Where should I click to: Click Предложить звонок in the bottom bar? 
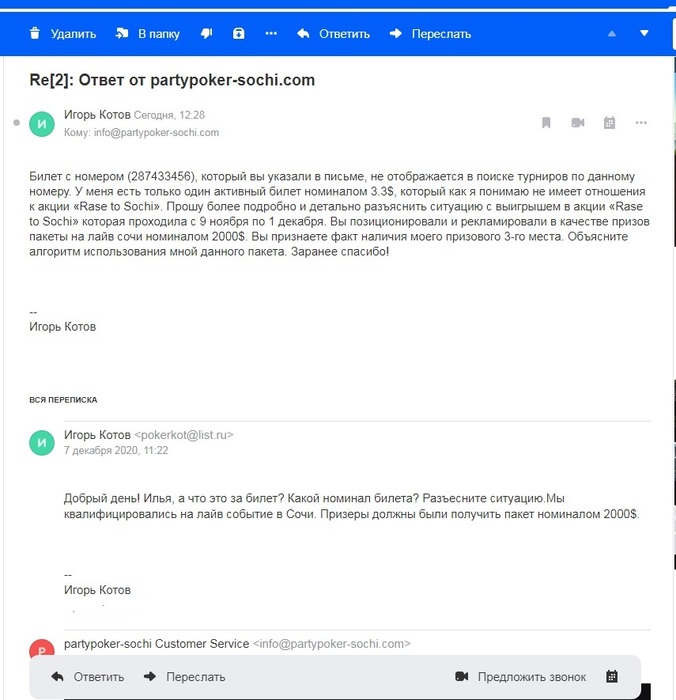[x=520, y=677]
